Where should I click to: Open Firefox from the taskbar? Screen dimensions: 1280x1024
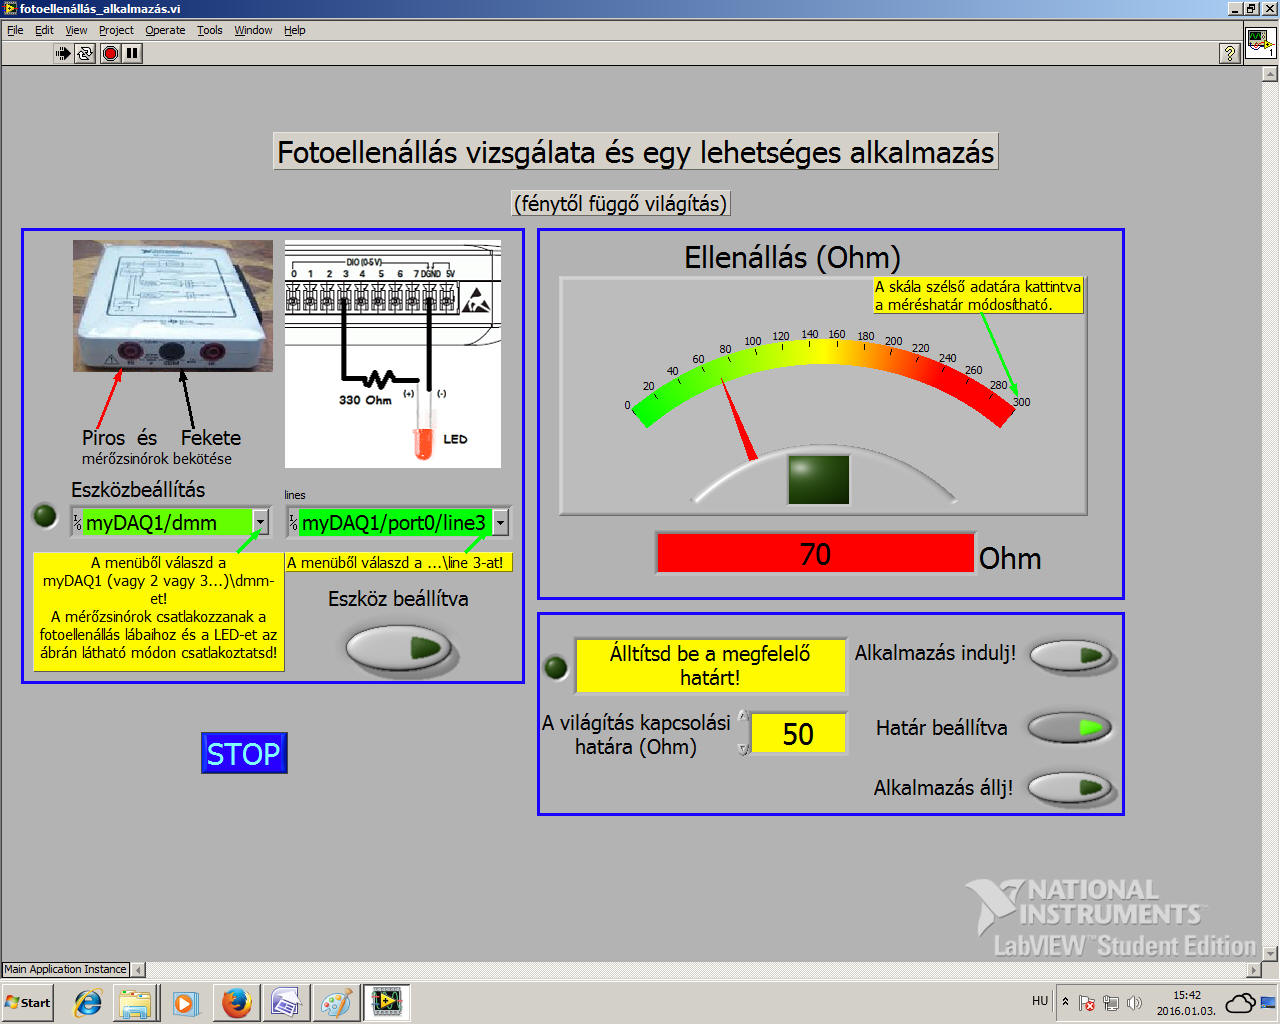[237, 1002]
